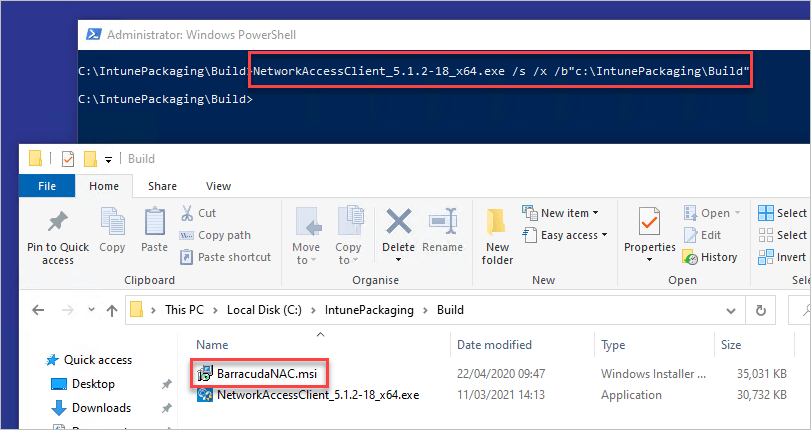
Task: Click IntunePackaging breadcrumb in address bar
Action: pyautogui.click(x=369, y=310)
